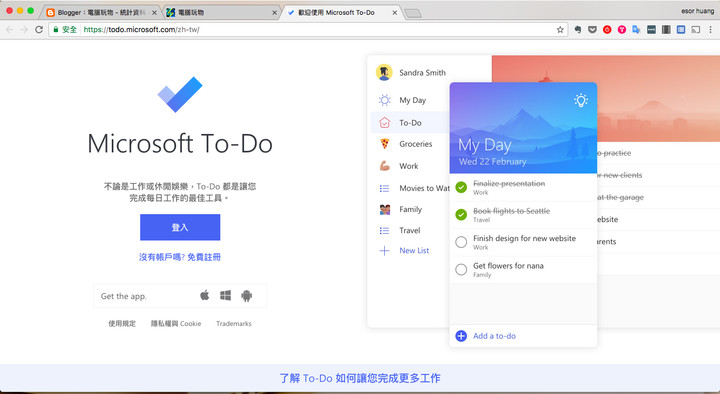Open the 隱私權與 Cookie link
The height and width of the screenshot is (394, 720).
pos(176,324)
